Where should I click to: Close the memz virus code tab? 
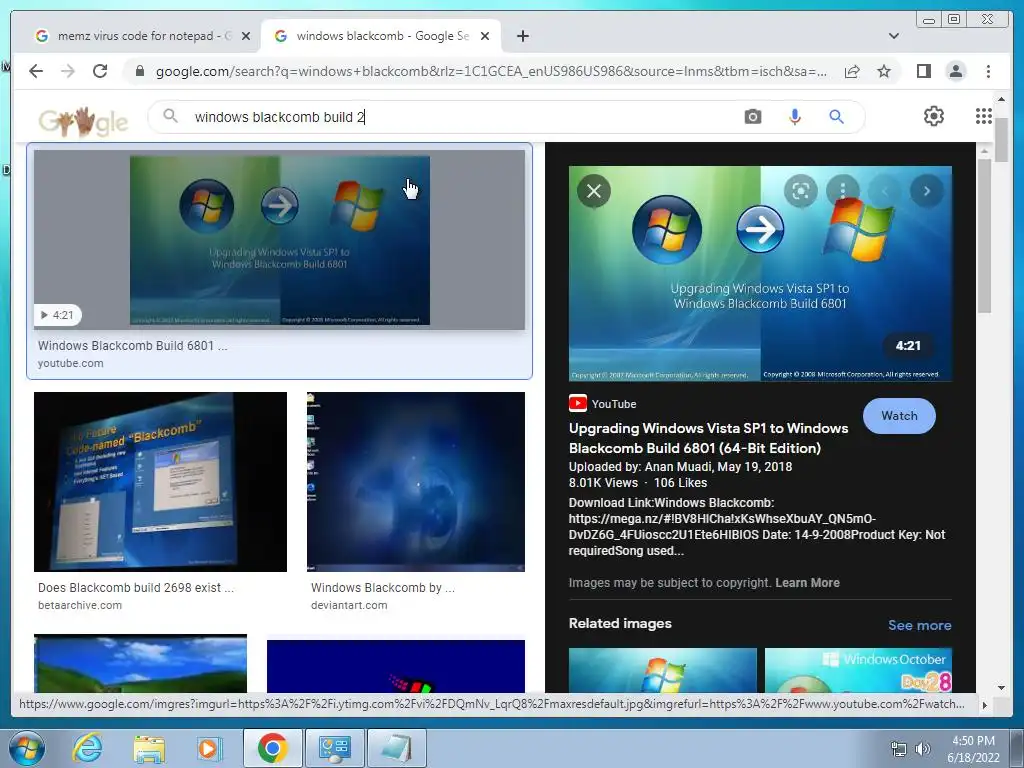(x=246, y=36)
